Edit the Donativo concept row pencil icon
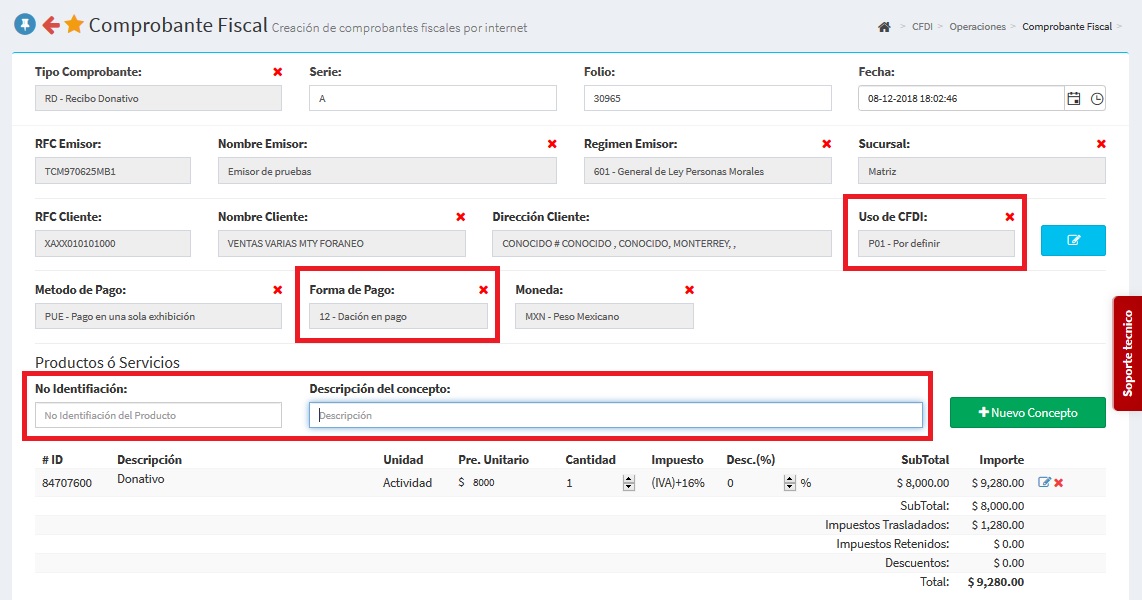 tap(1045, 483)
